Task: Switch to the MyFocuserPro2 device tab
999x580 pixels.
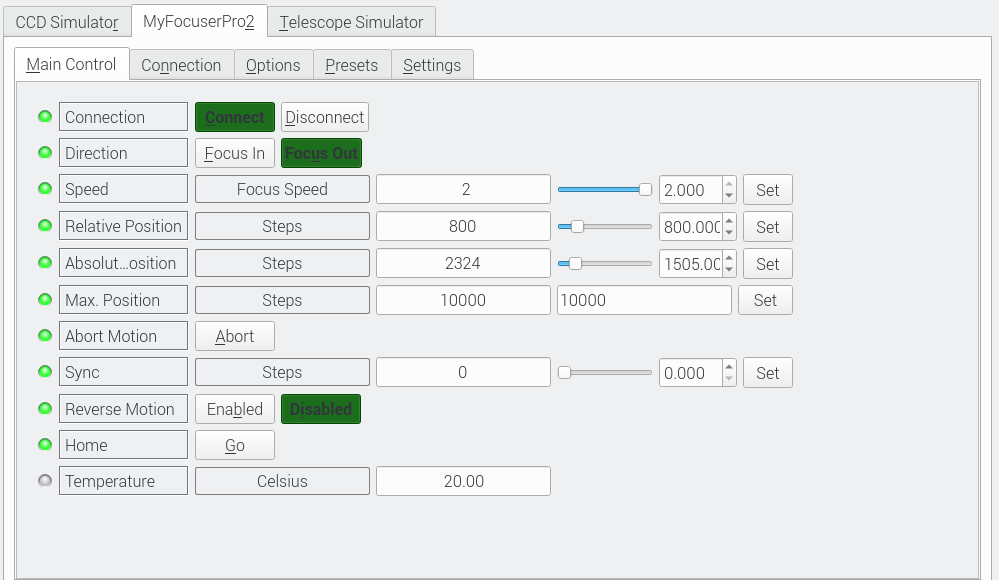Action: [199, 21]
